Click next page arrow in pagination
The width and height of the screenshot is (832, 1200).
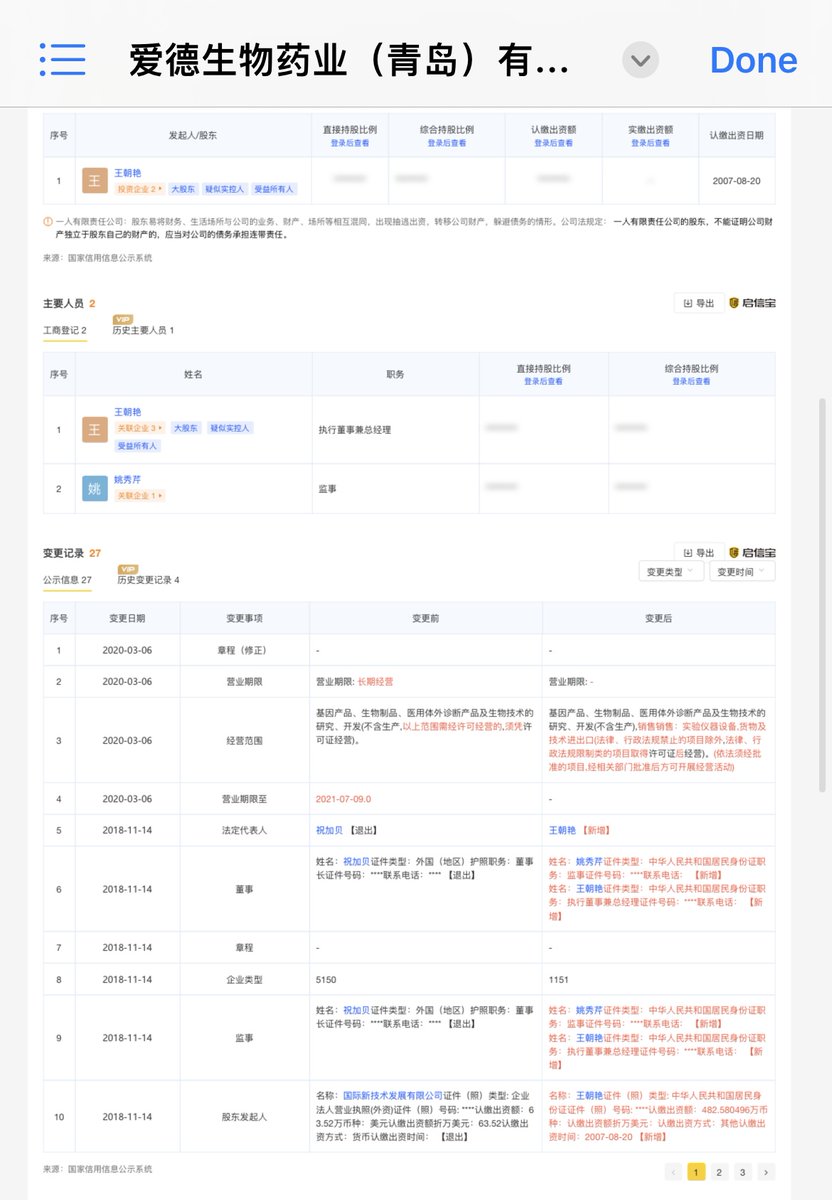(x=766, y=1172)
